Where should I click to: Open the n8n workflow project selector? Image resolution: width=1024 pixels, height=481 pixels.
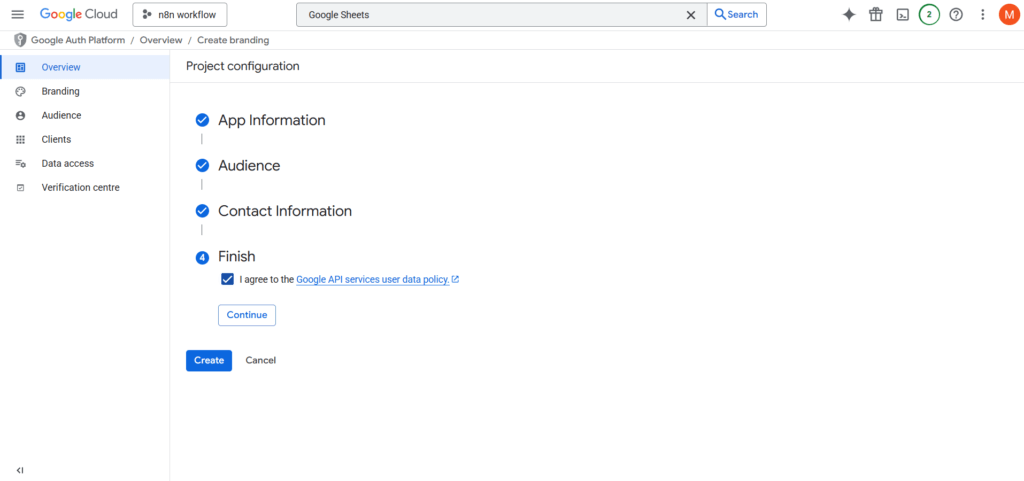click(180, 15)
